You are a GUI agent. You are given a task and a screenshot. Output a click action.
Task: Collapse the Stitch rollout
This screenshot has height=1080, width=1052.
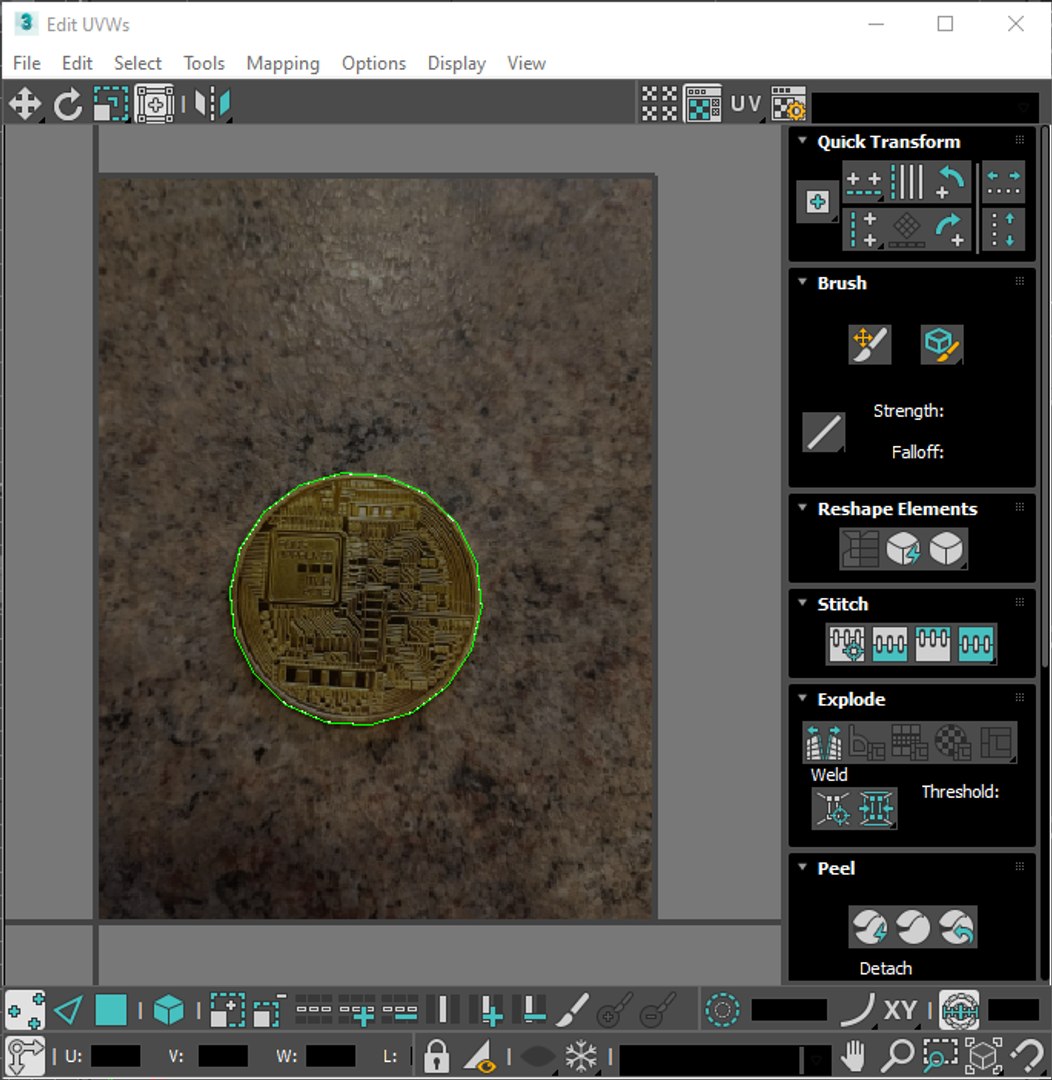(x=802, y=603)
